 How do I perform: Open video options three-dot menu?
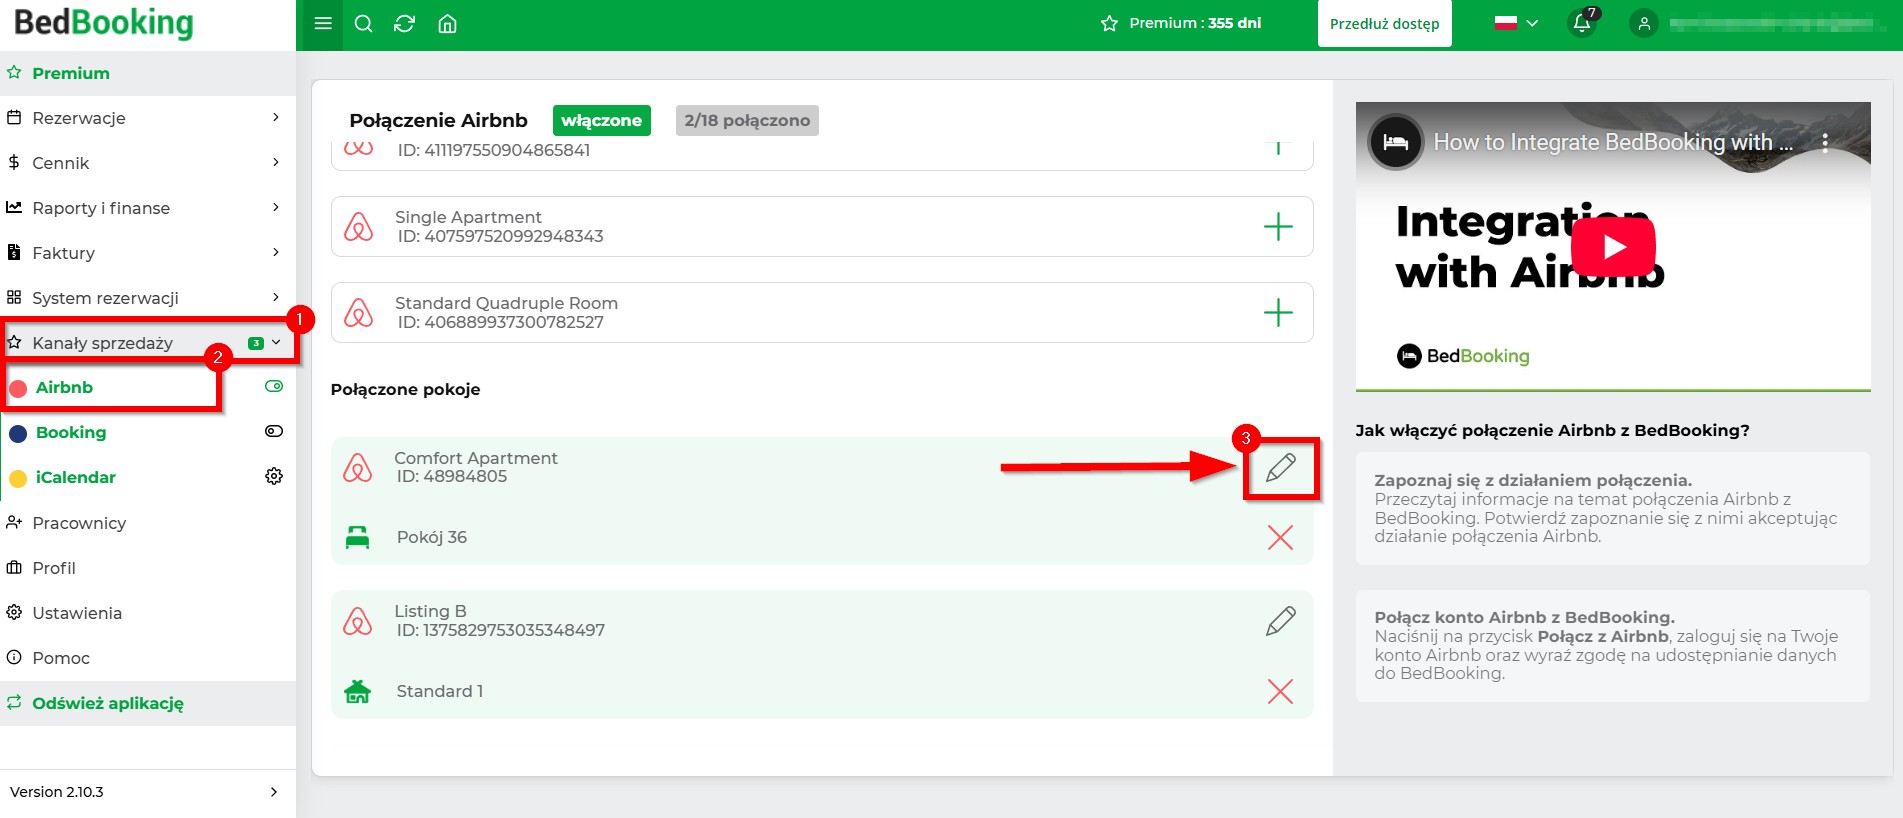click(x=1825, y=143)
